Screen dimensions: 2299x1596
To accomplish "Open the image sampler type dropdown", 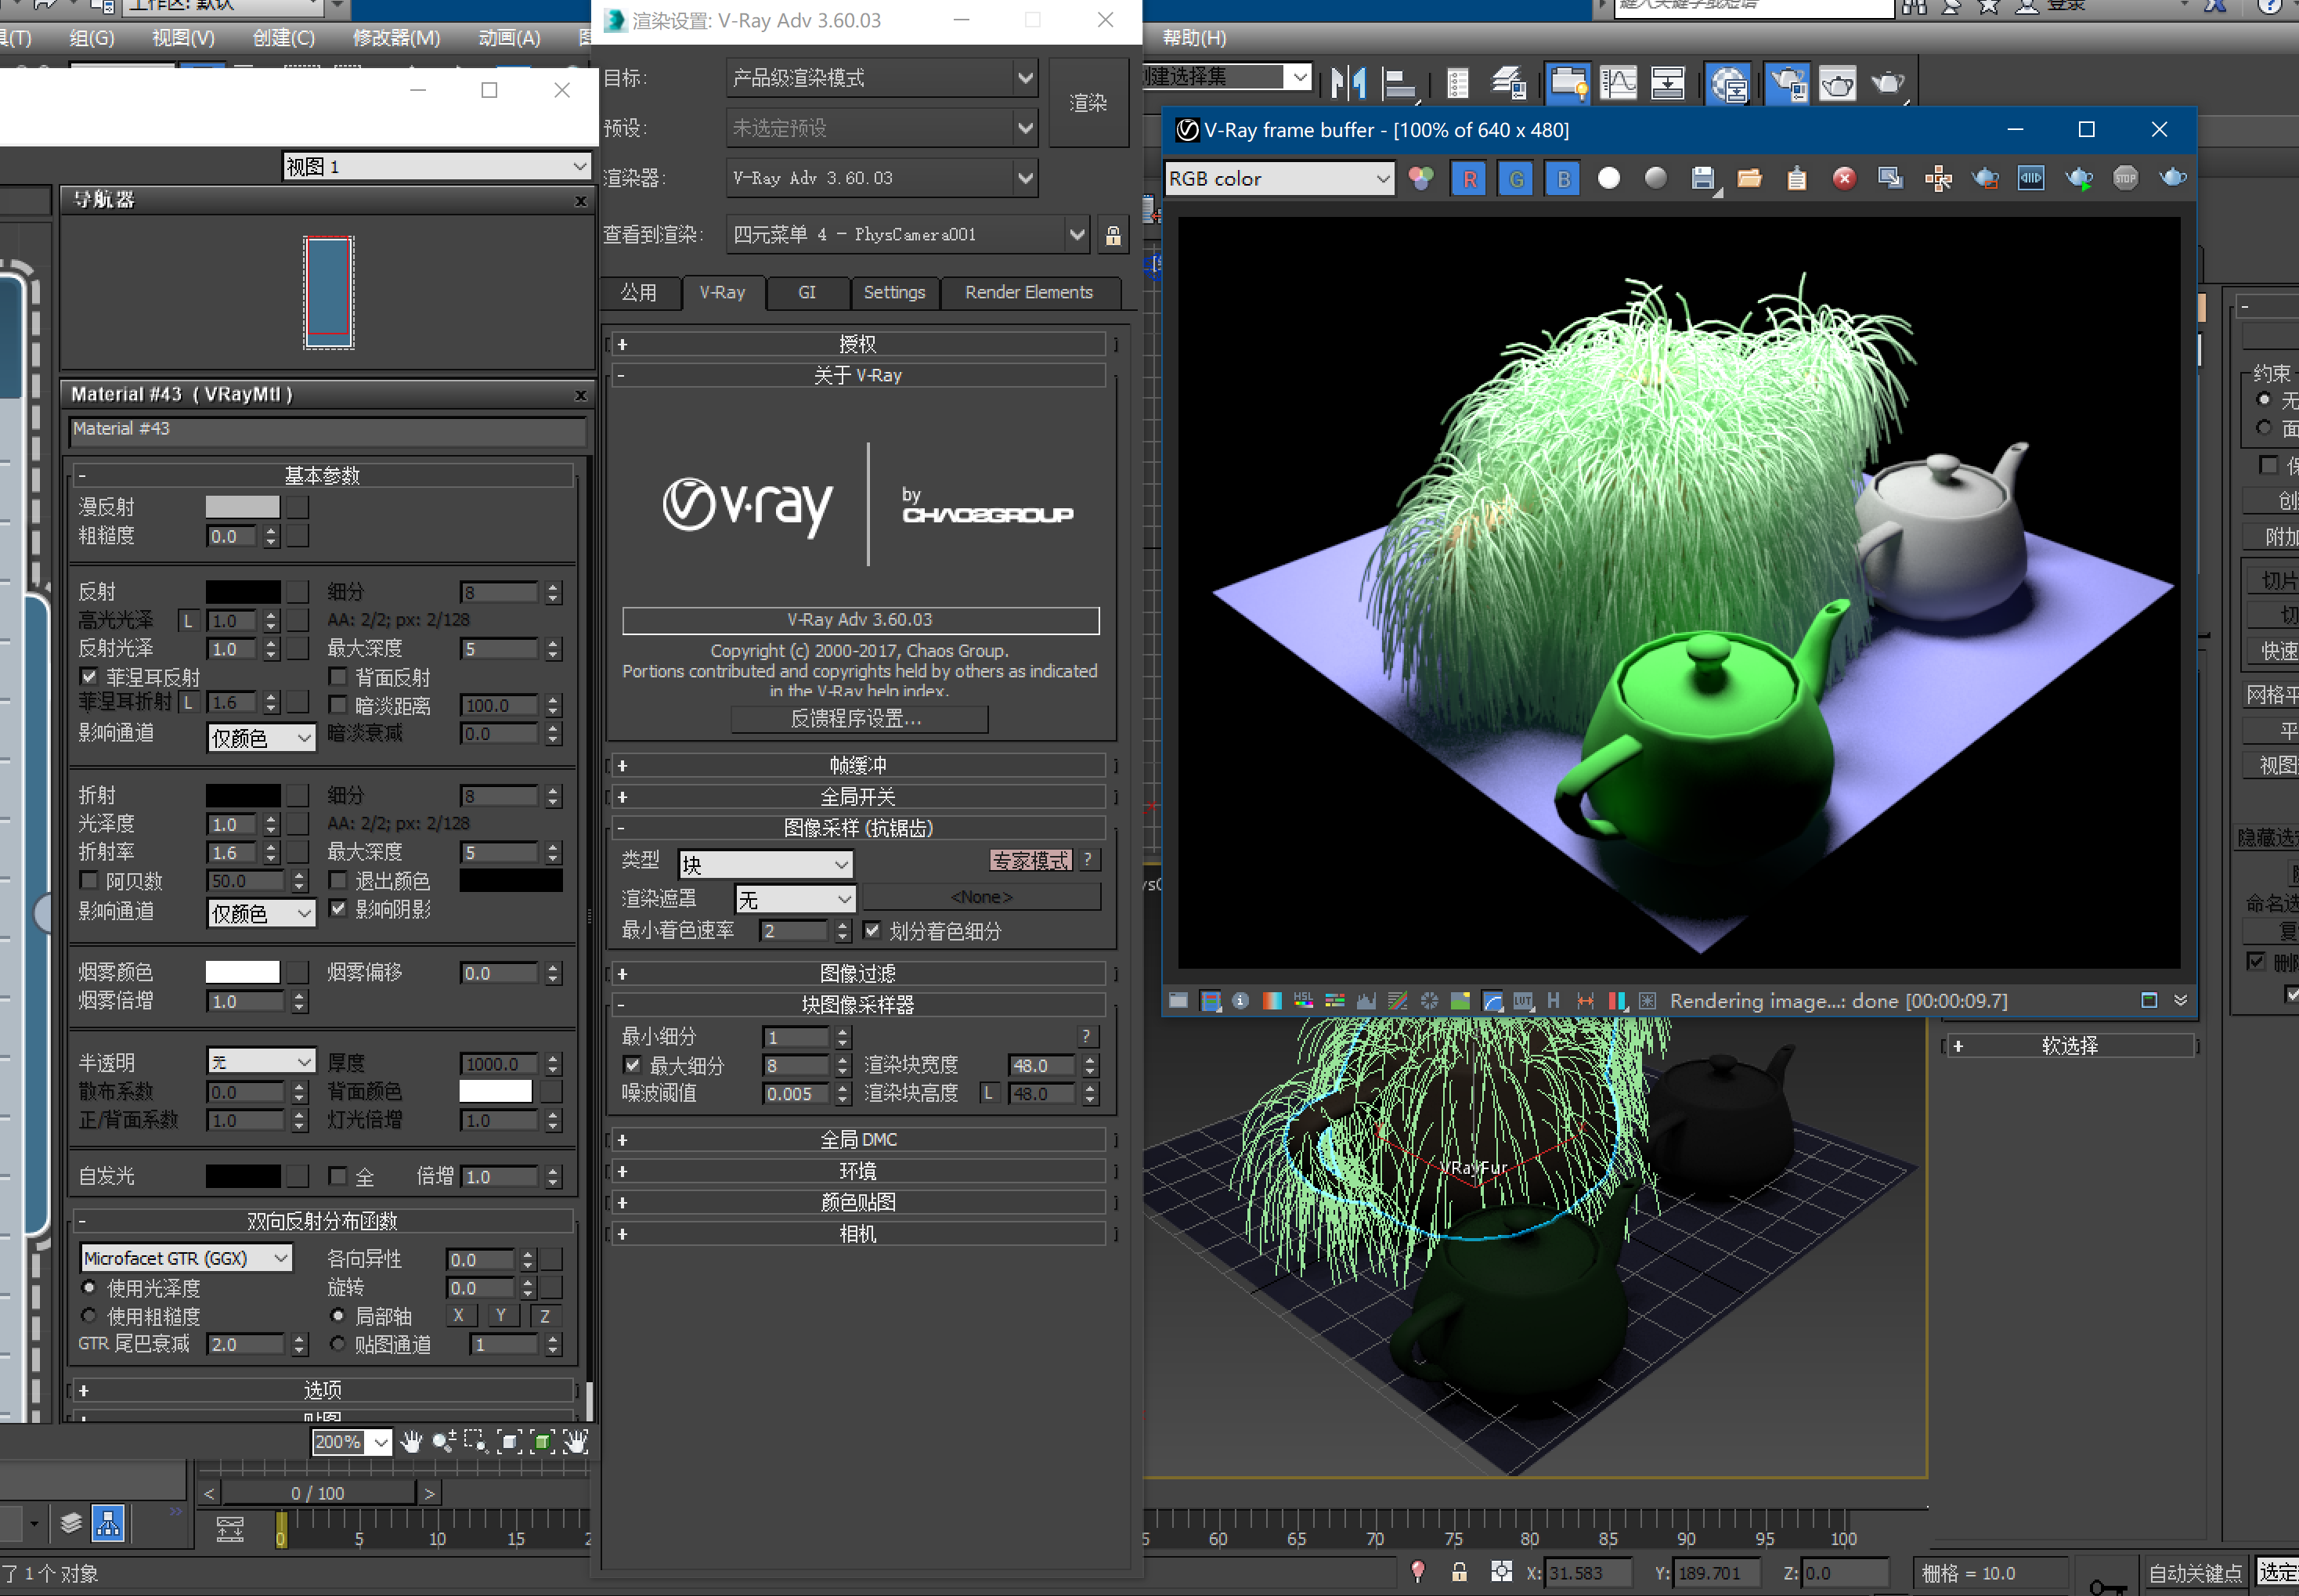I will 765,864.
